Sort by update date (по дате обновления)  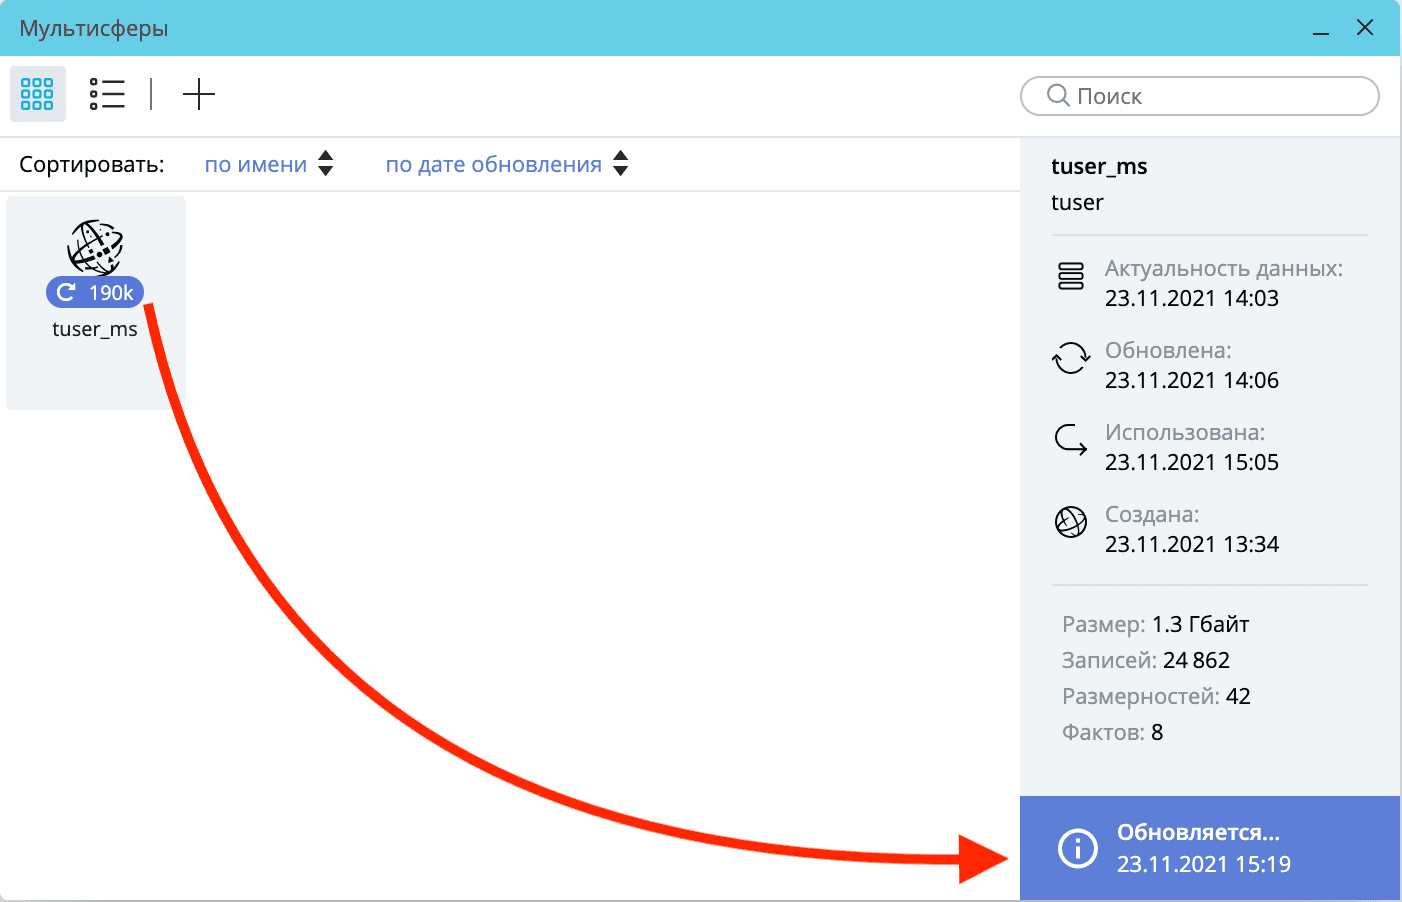click(x=493, y=165)
